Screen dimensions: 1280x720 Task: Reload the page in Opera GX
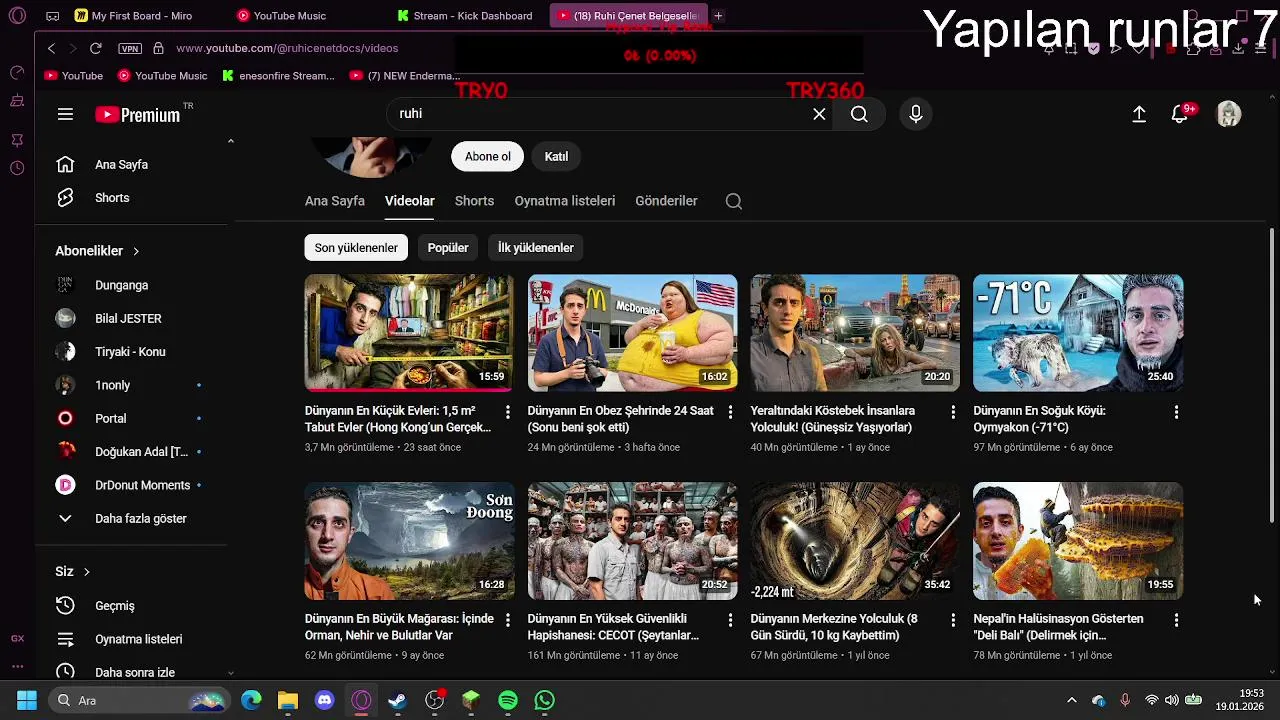[95, 48]
